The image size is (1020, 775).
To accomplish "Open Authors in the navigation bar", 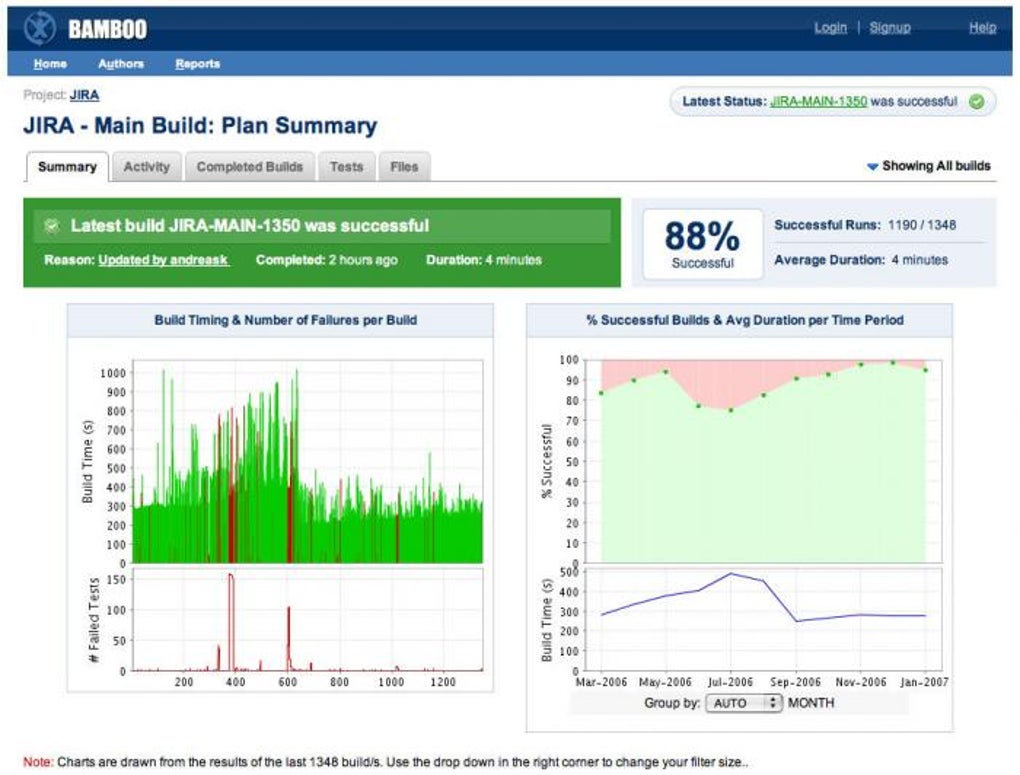I will (x=121, y=64).
